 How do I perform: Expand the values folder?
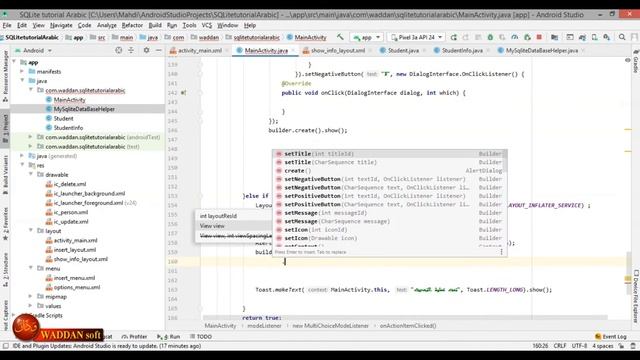[31, 306]
